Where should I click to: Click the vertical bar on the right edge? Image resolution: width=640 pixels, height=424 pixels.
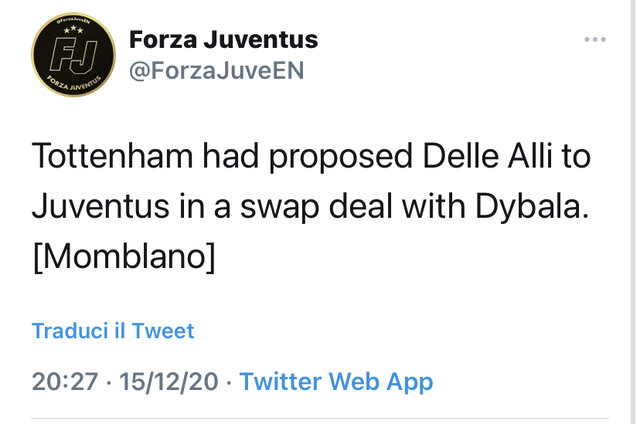[633, 212]
